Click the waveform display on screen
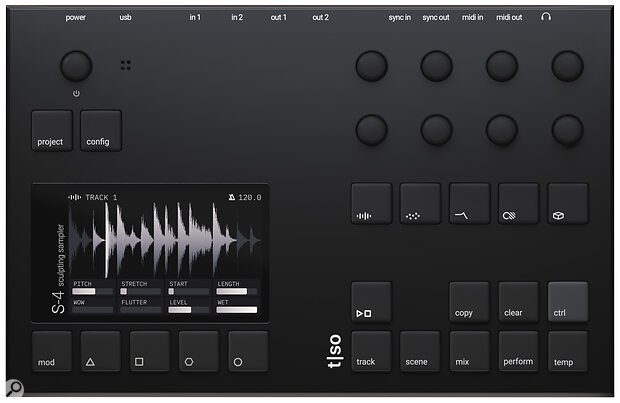 pos(165,240)
